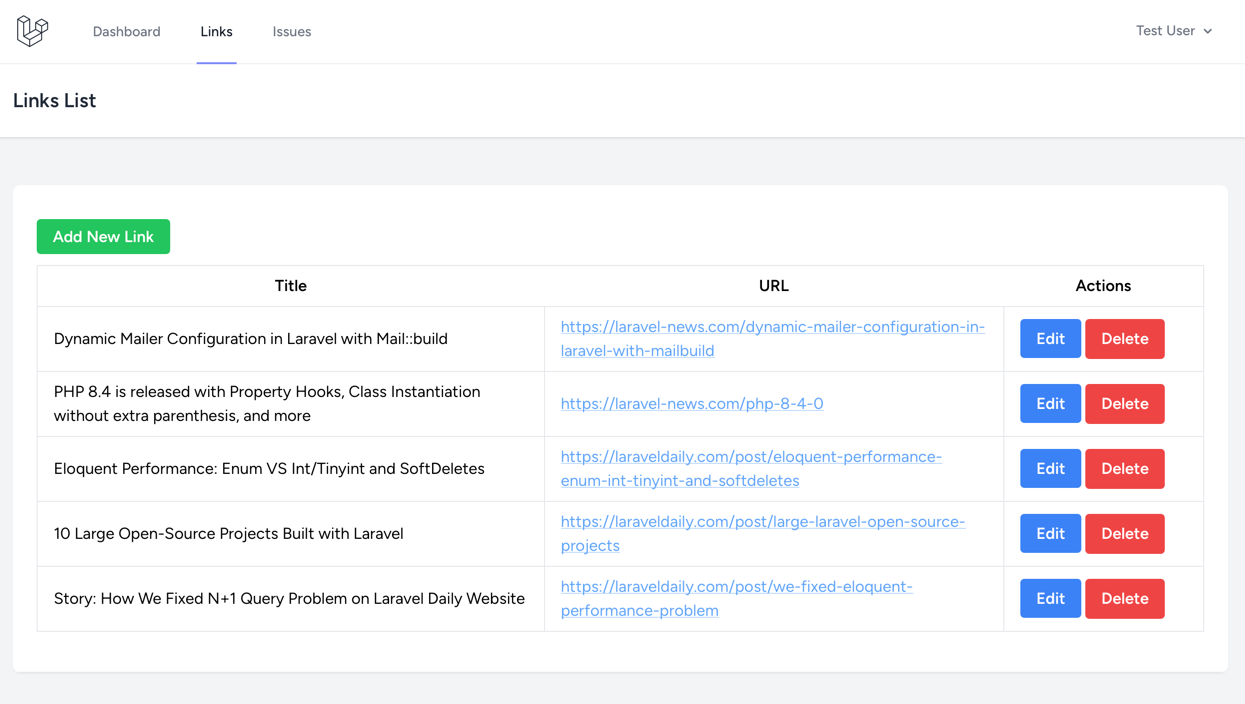Open the laravel-news.com/php-8-4-0 link

692,404
